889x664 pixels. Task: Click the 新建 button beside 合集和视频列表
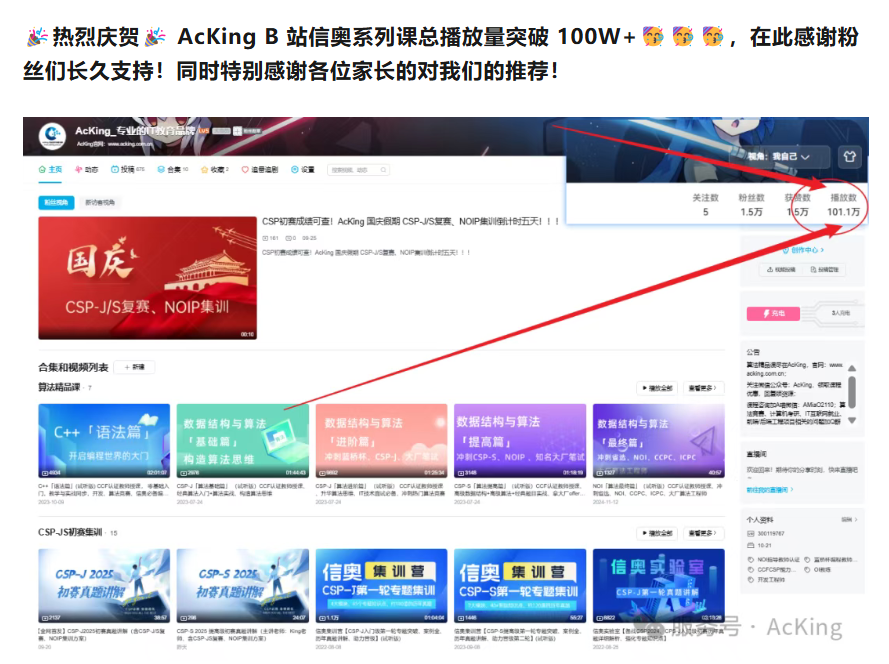[x=134, y=367]
